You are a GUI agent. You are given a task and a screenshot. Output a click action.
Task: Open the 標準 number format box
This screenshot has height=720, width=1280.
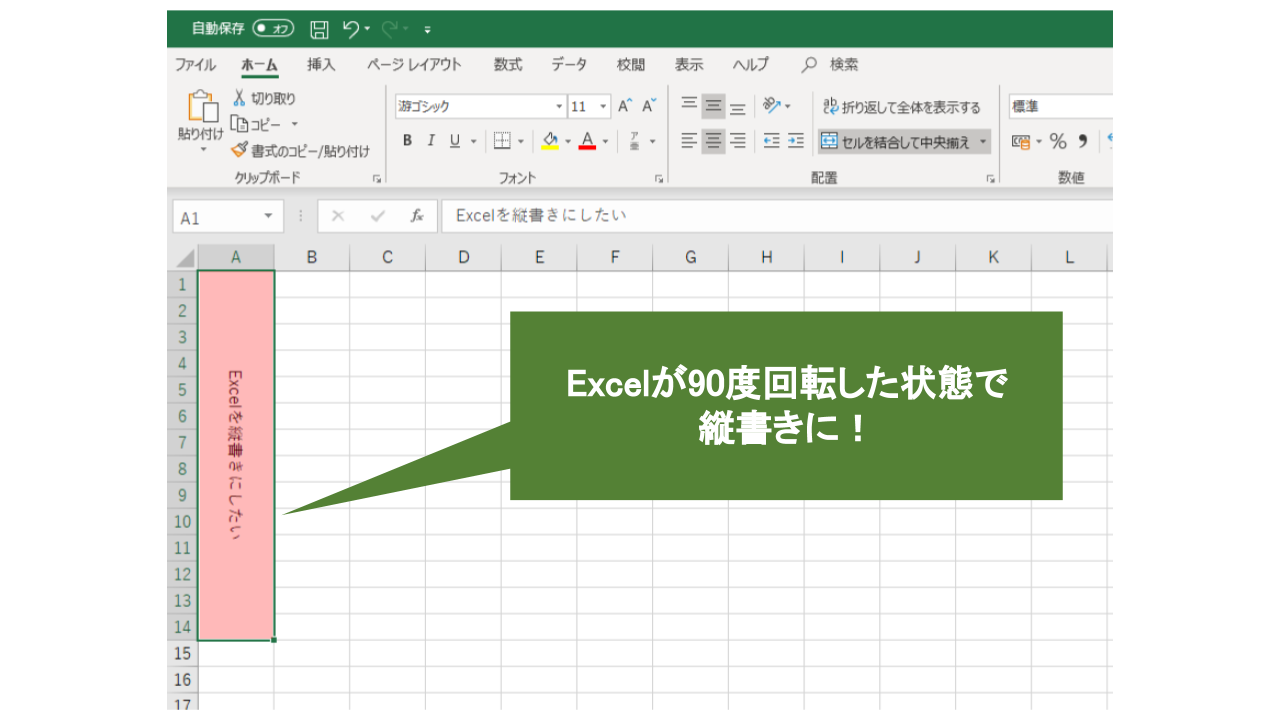[1059, 106]
